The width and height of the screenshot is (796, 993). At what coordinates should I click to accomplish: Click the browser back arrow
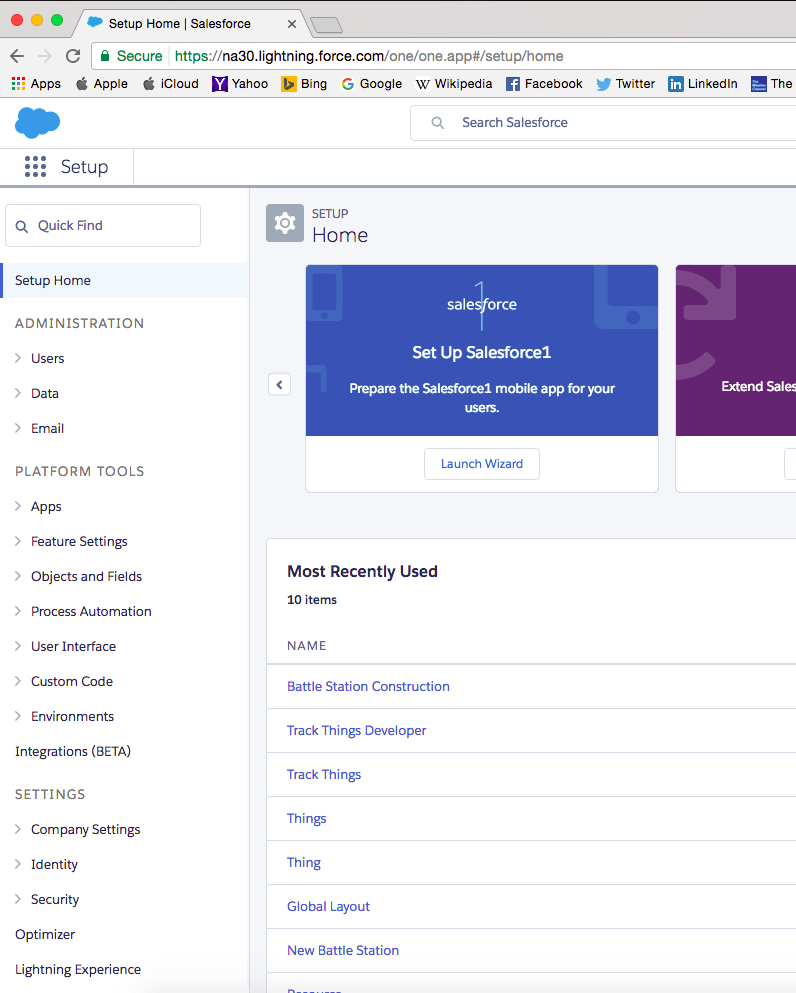tap(17, 56)
